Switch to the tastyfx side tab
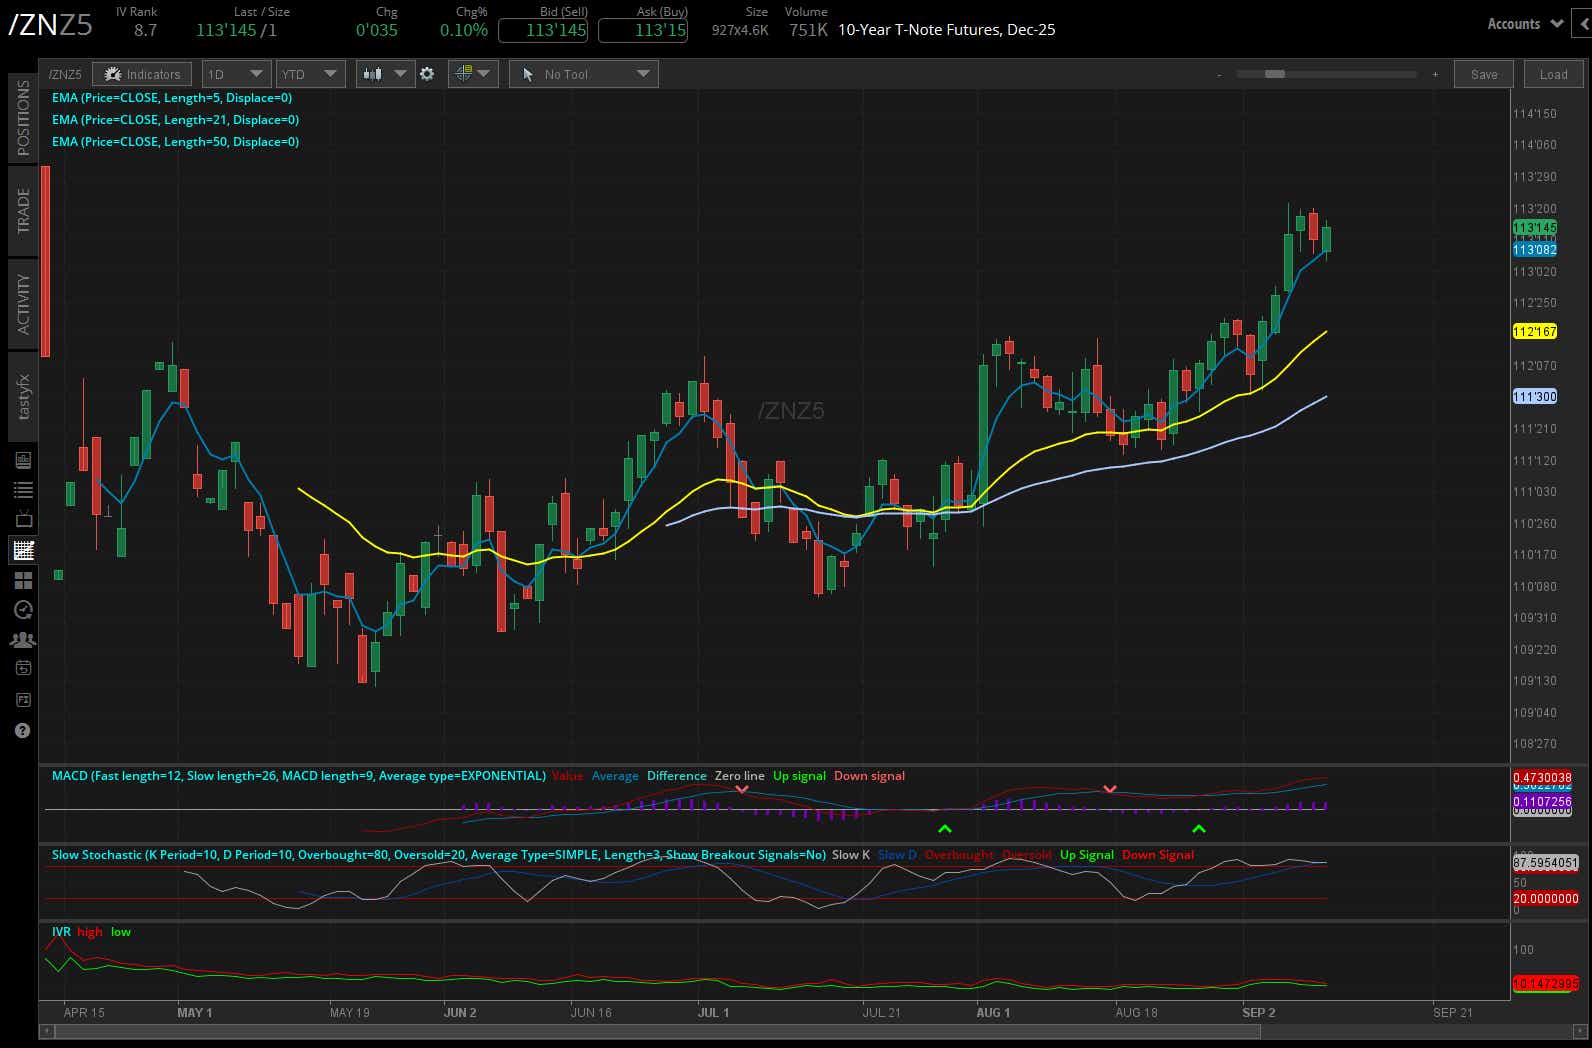This screenshot has height=1048, width=1592. 23,397
